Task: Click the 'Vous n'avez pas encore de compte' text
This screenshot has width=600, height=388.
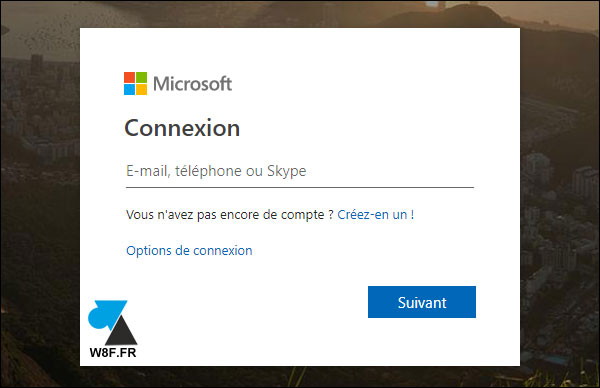Action: coord(225,215)
